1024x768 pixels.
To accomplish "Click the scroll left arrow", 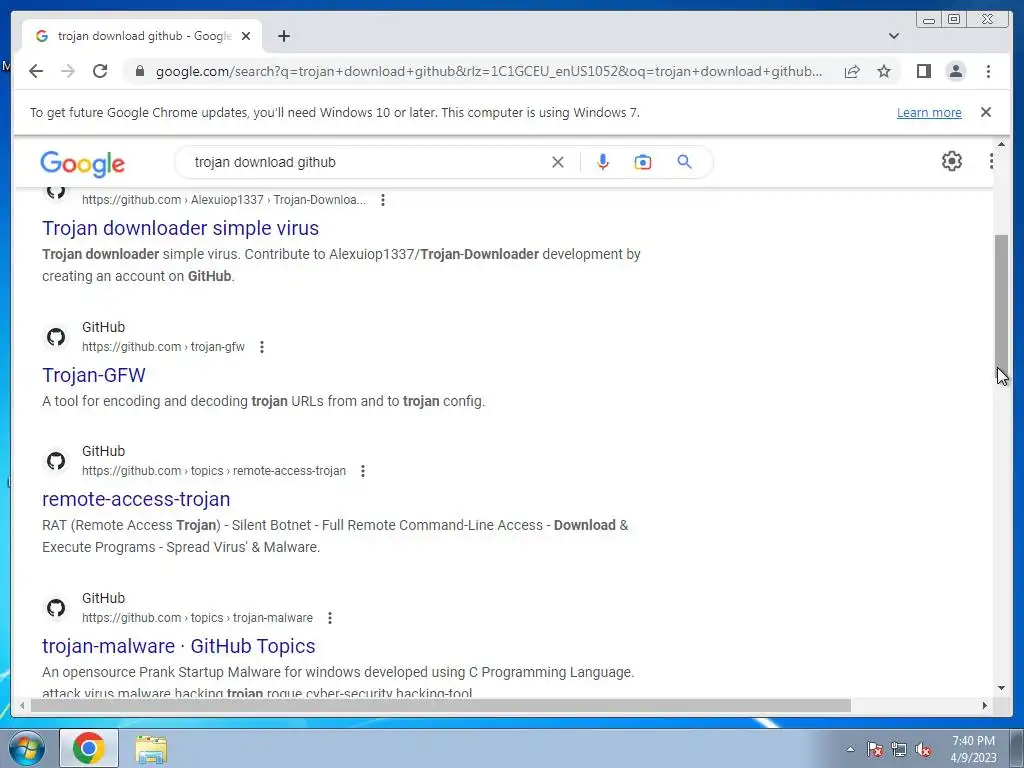I will point(22,705).
